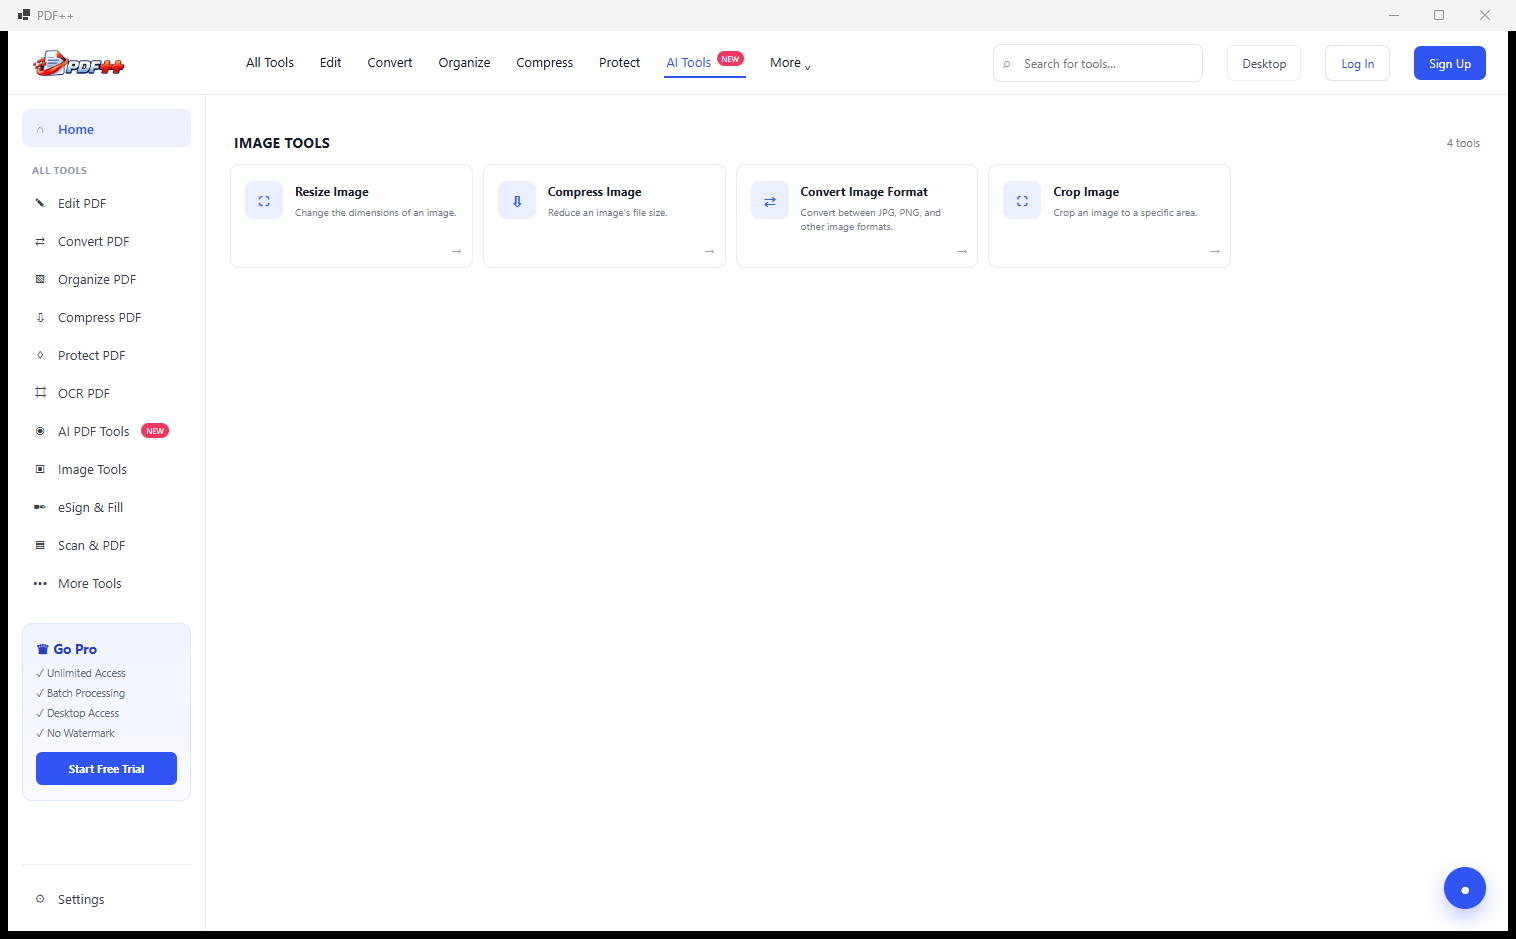1516x939 pixels.
Task: Follow the Convert Image Format card arrow
Action: point(962,251)
